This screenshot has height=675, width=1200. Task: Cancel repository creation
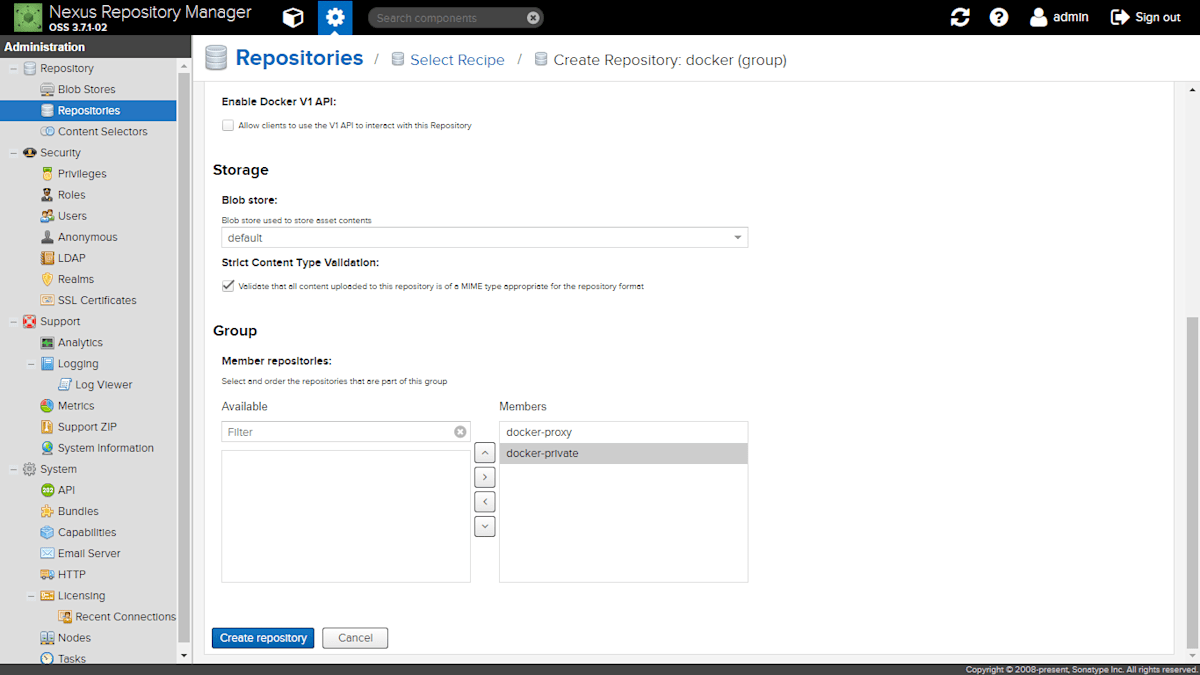[355, 638]
